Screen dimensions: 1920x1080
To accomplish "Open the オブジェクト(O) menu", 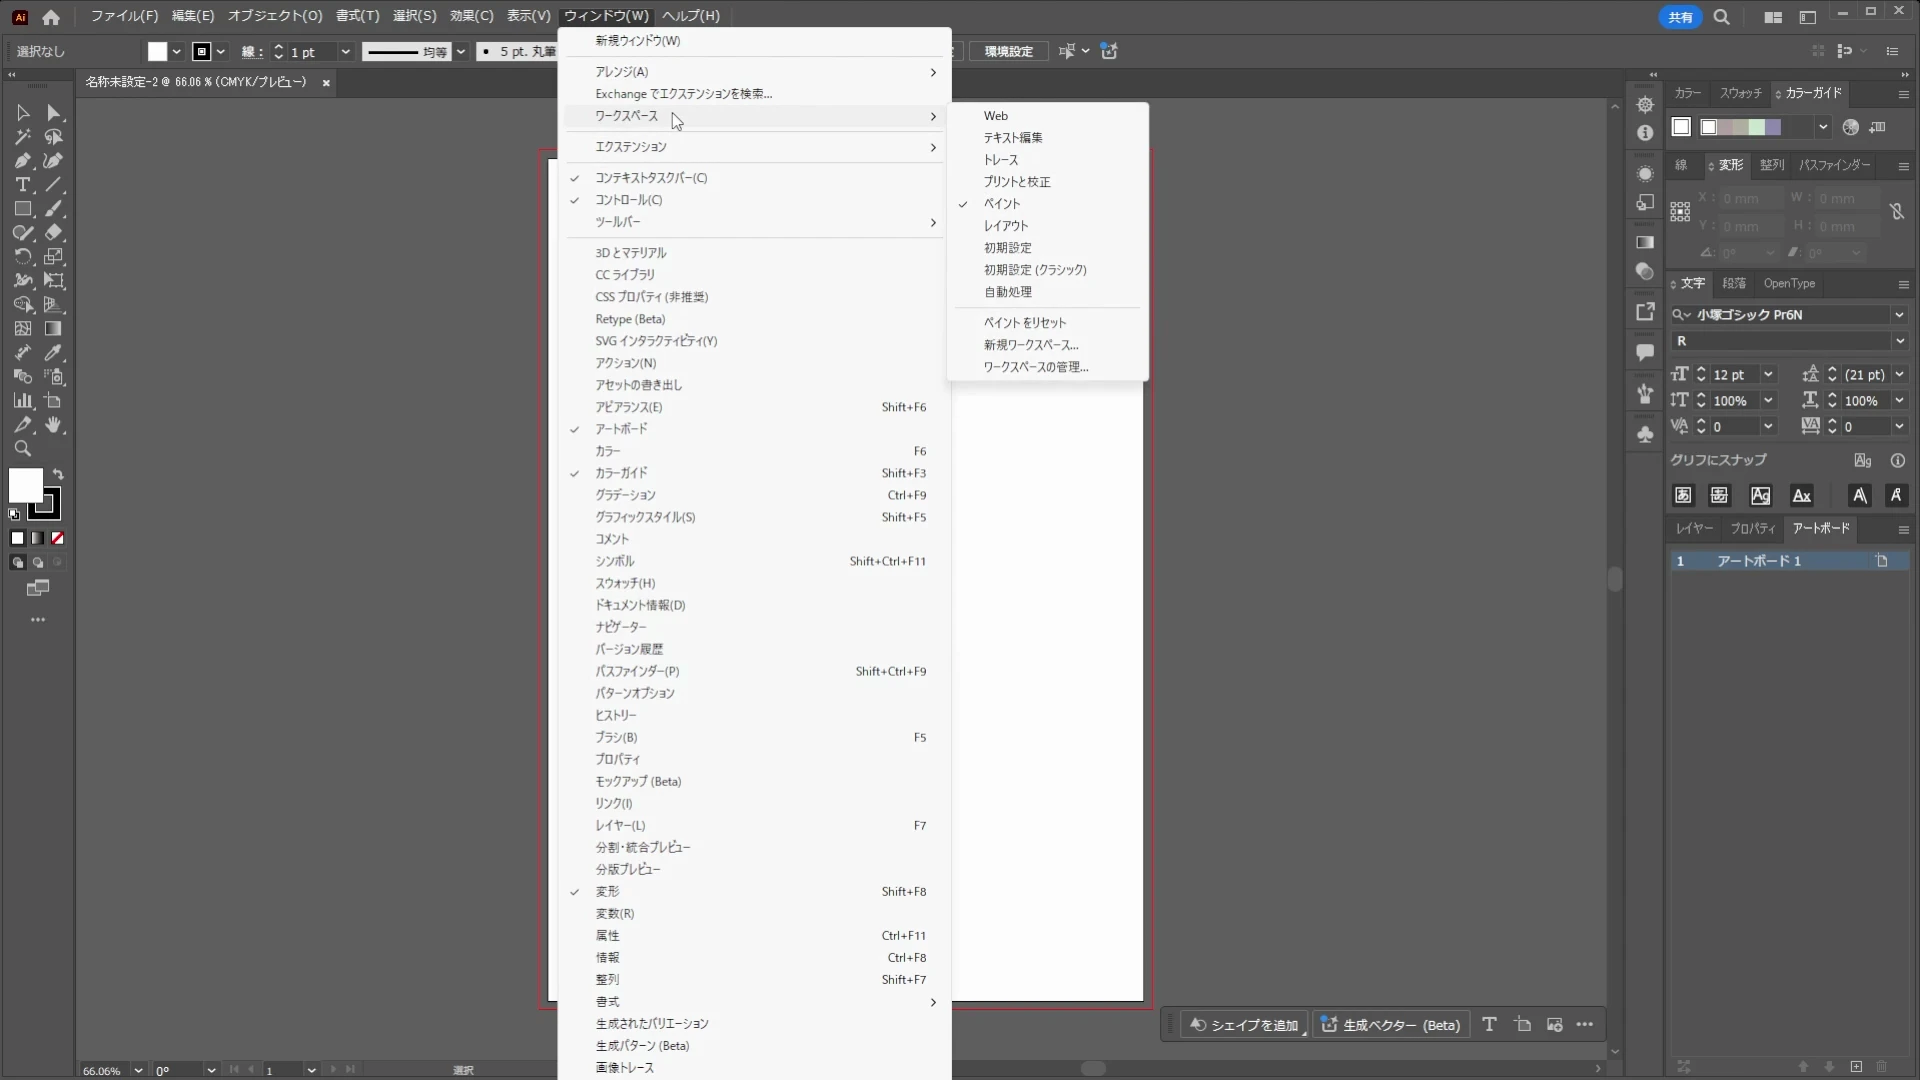I will tap(275, 16).
